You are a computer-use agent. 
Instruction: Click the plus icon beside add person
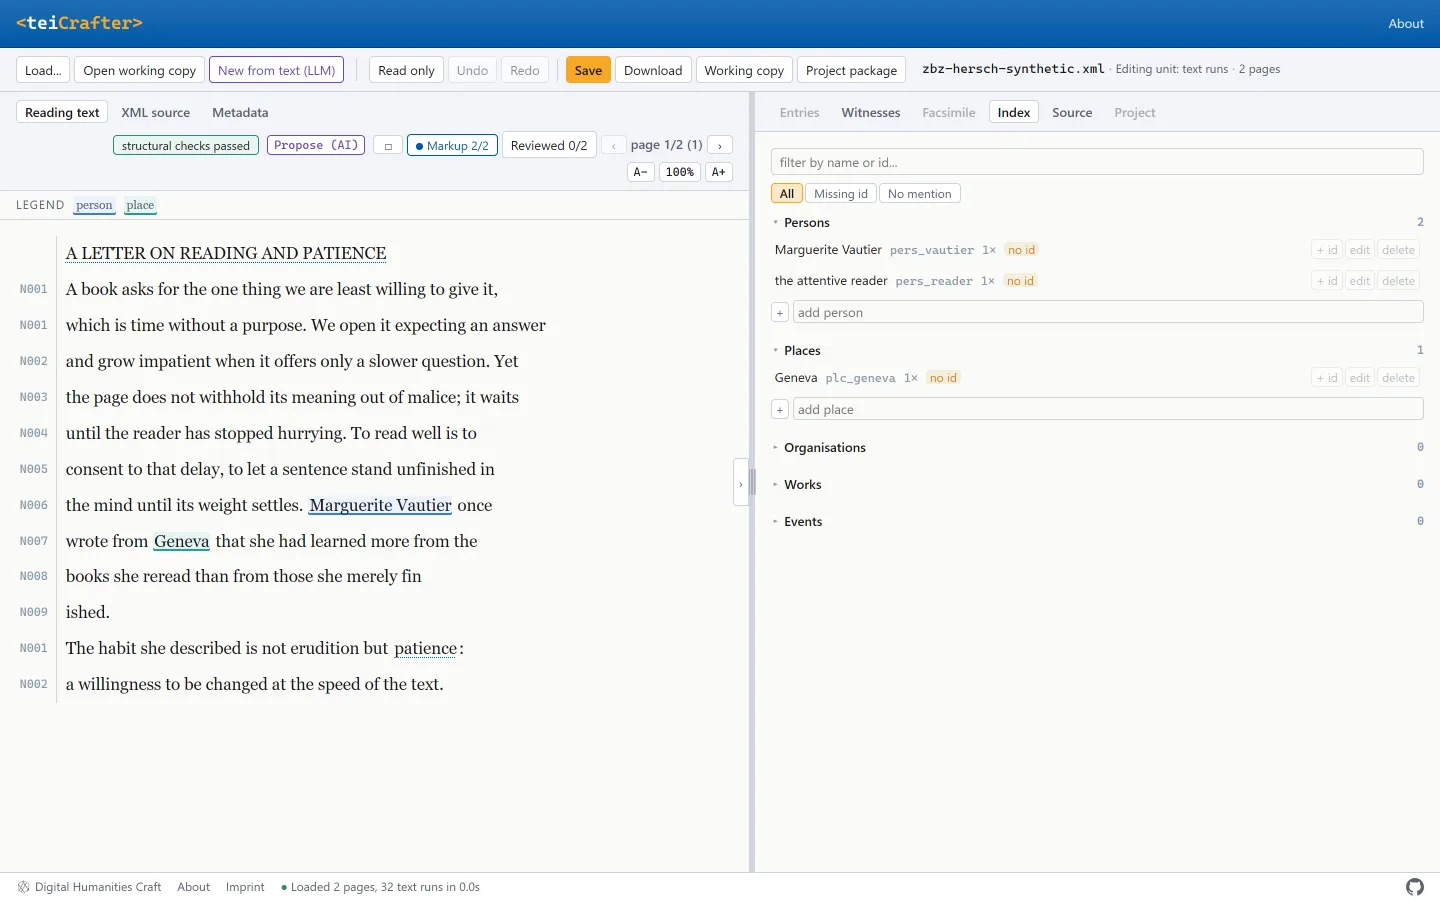pos(780,313)
